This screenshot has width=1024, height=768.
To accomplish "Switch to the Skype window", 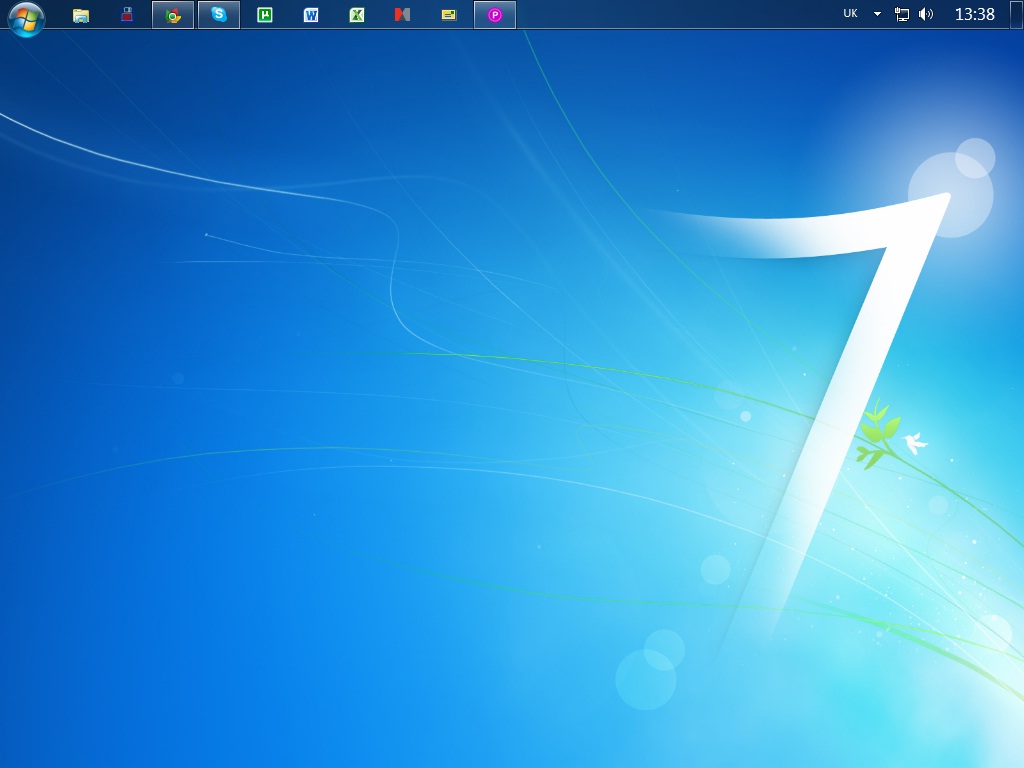I will [x=219, y=15].
